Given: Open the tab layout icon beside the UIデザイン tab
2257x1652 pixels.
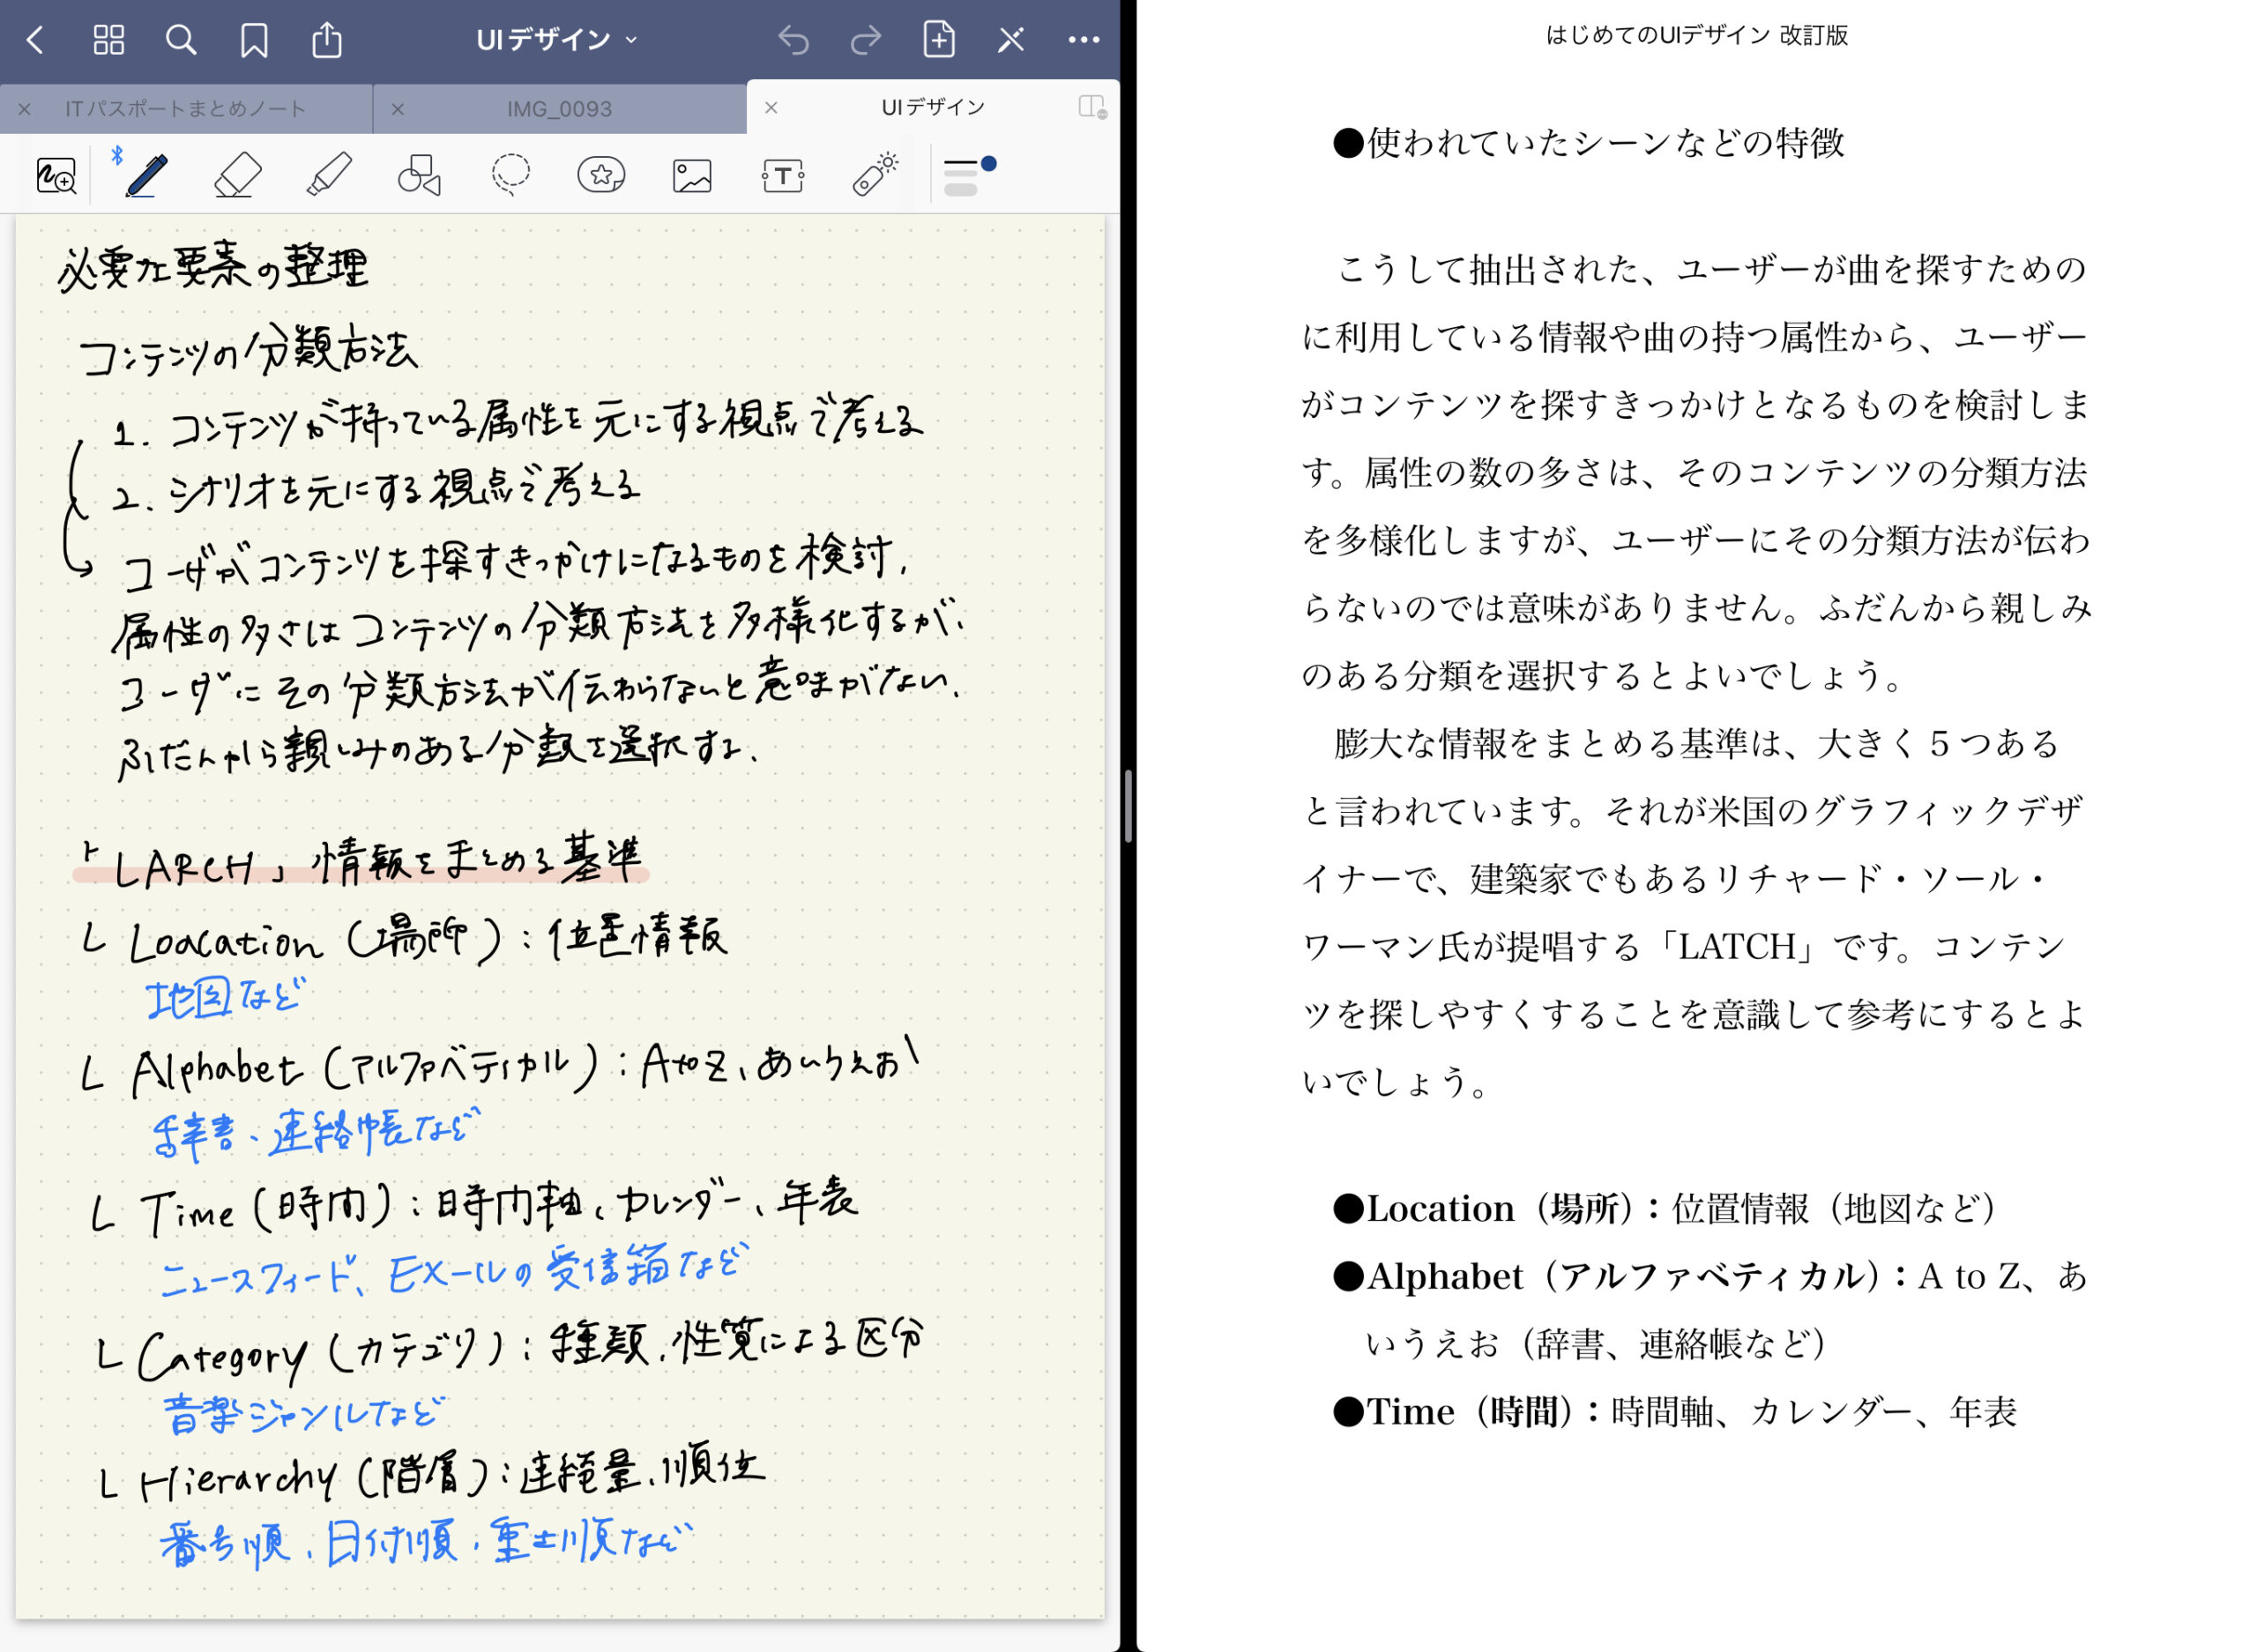Looking at the screenshot, I should (x=1092, y=107).
